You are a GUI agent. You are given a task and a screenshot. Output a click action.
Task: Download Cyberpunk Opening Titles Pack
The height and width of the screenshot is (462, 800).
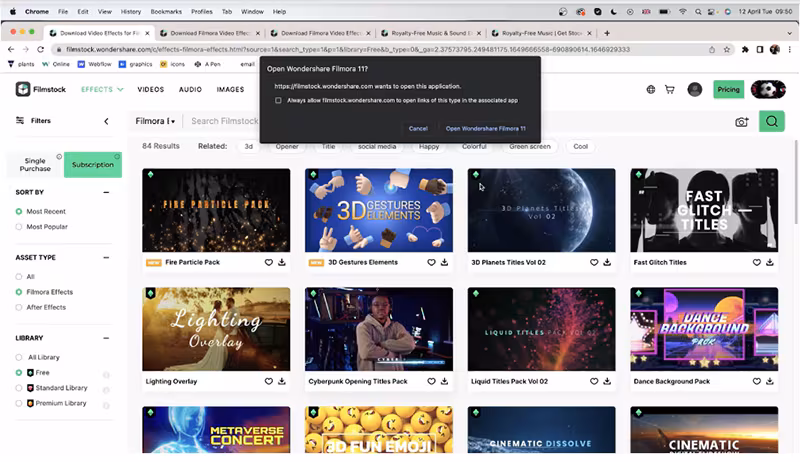(x=444, y=381)
